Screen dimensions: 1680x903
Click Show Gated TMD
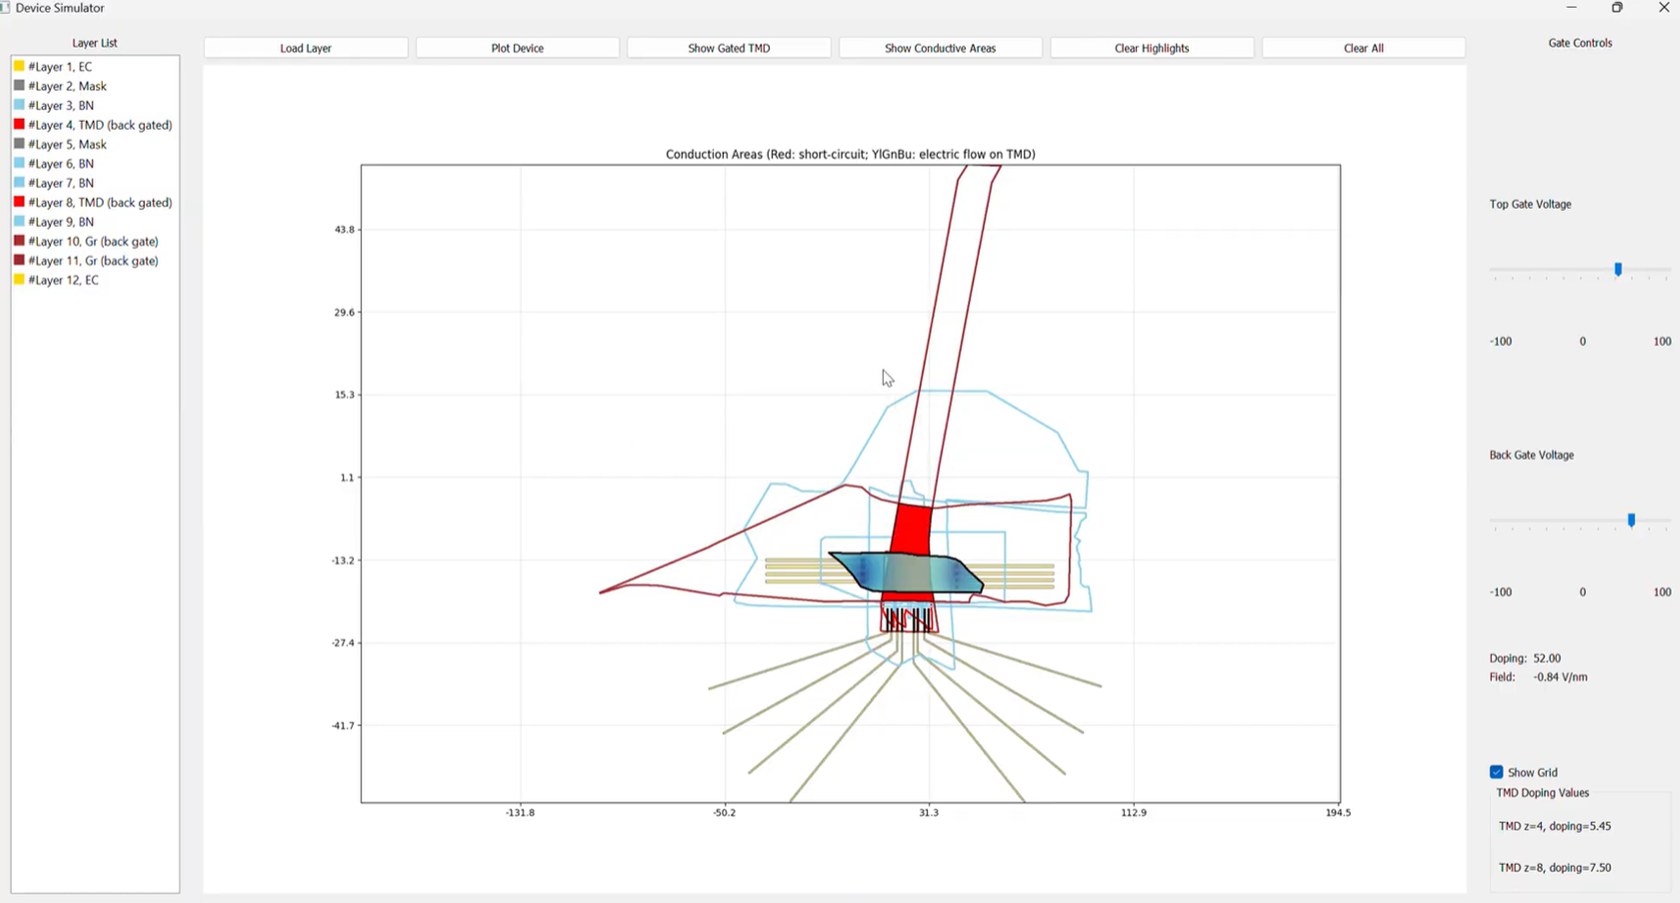(729, 48)
